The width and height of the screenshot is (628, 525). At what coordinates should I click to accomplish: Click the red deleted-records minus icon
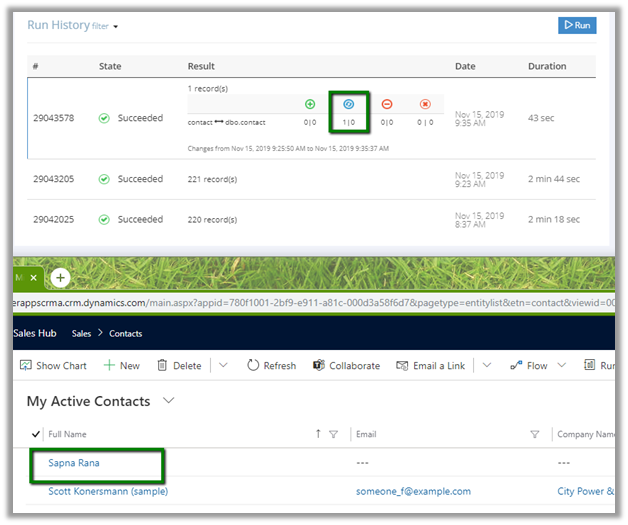[387, 104]
